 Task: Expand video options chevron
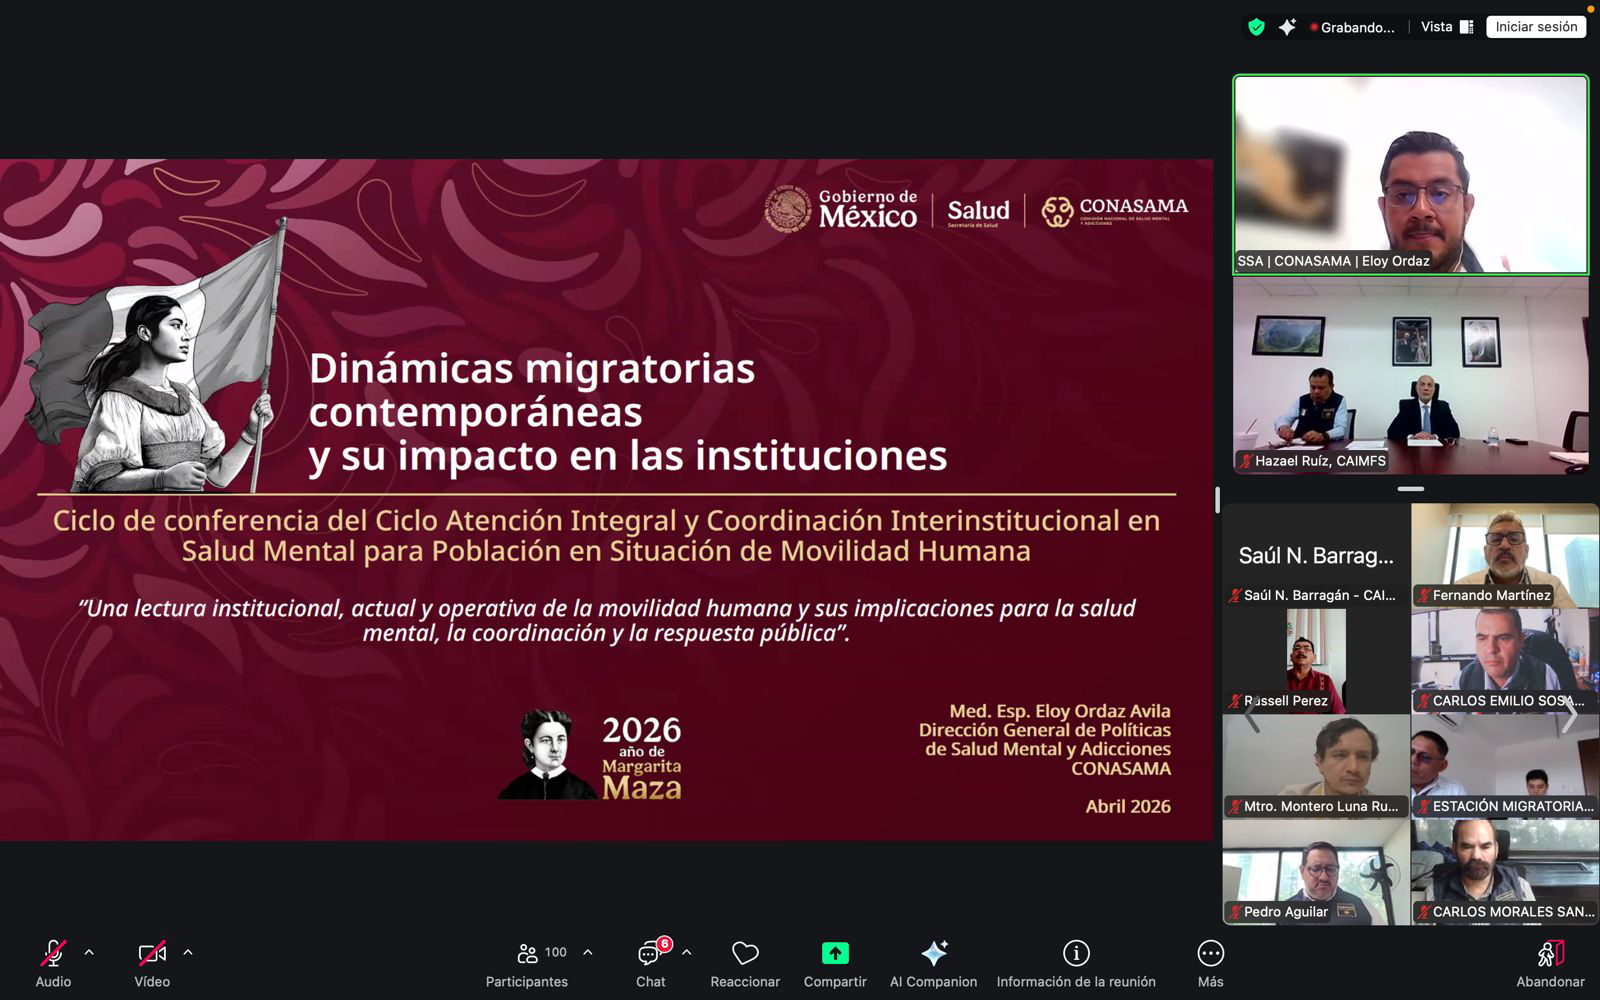tap(188, 953)
